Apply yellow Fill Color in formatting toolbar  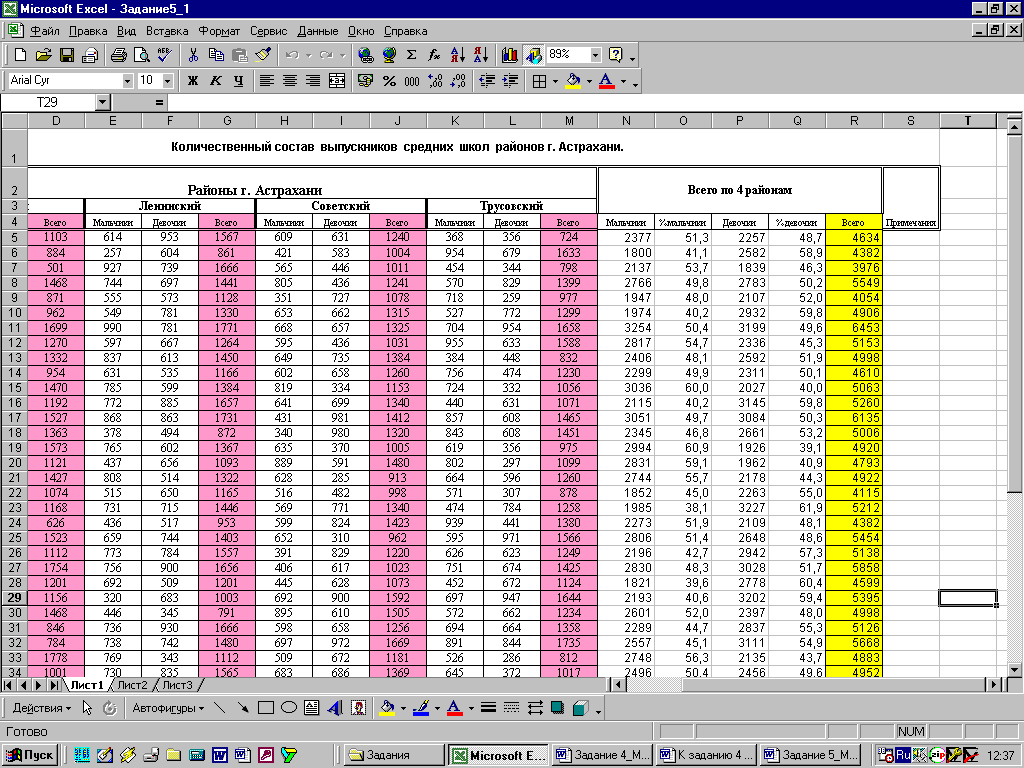tap(573, 81)
